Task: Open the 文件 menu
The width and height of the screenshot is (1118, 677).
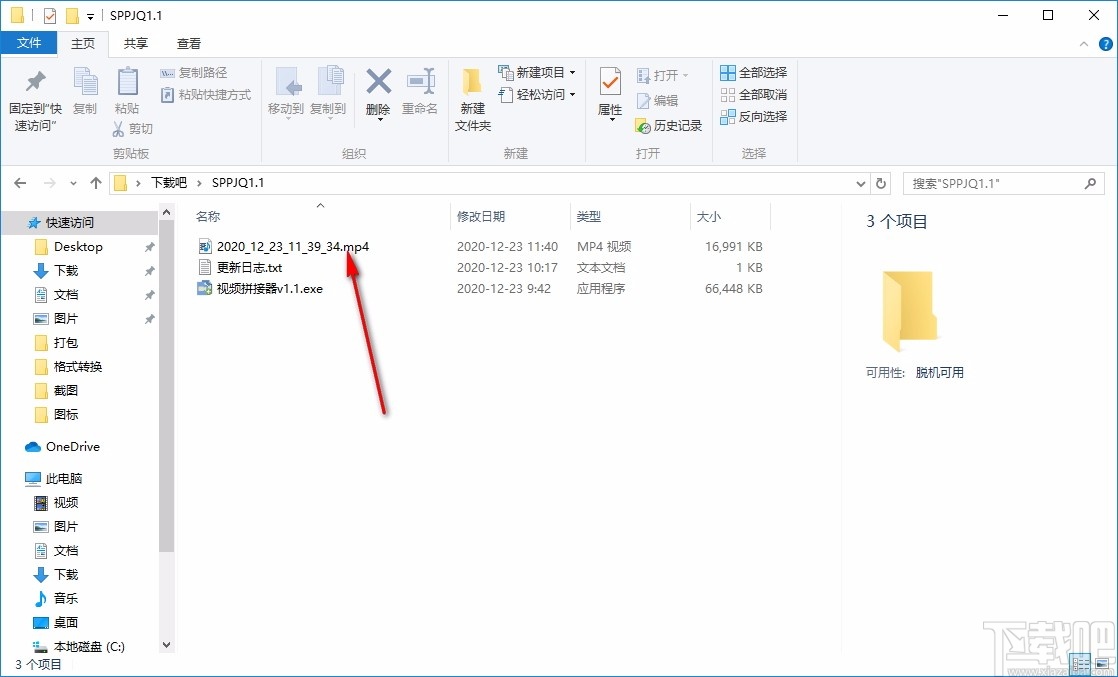Action: [x=29, y=43]
